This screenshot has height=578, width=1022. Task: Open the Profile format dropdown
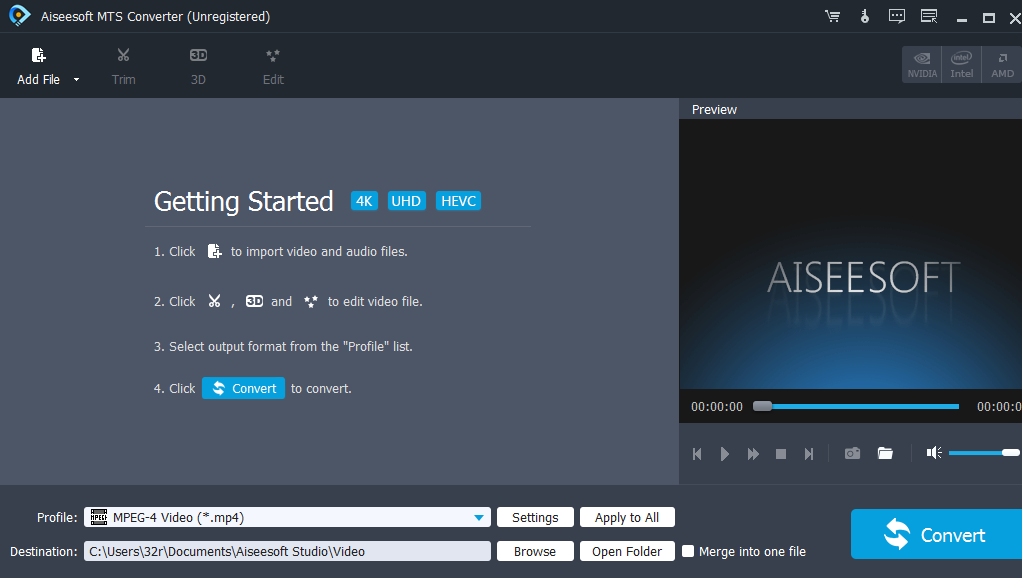287,517
